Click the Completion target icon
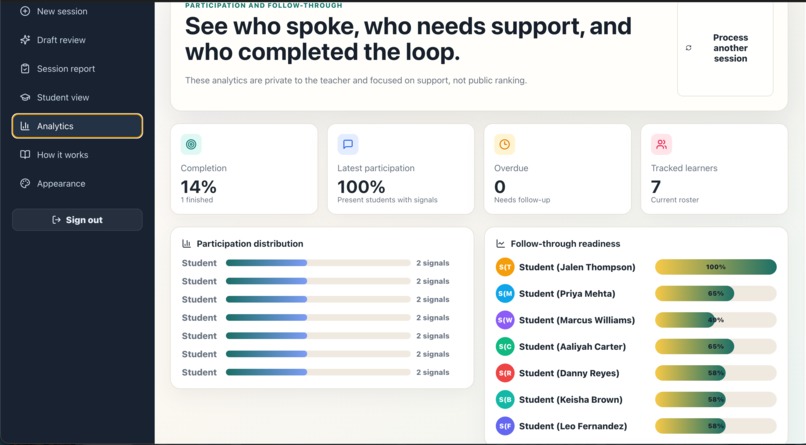806x445 pixels. (x=191, y=144)
